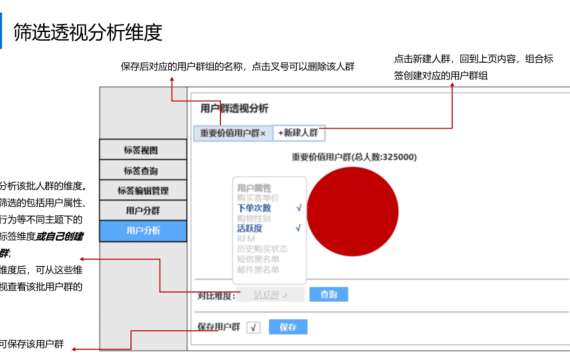Viewport: 570px width, 360px height.
Task: Toggle the 保存用户群 checkbox
Action: pos(253,328)
